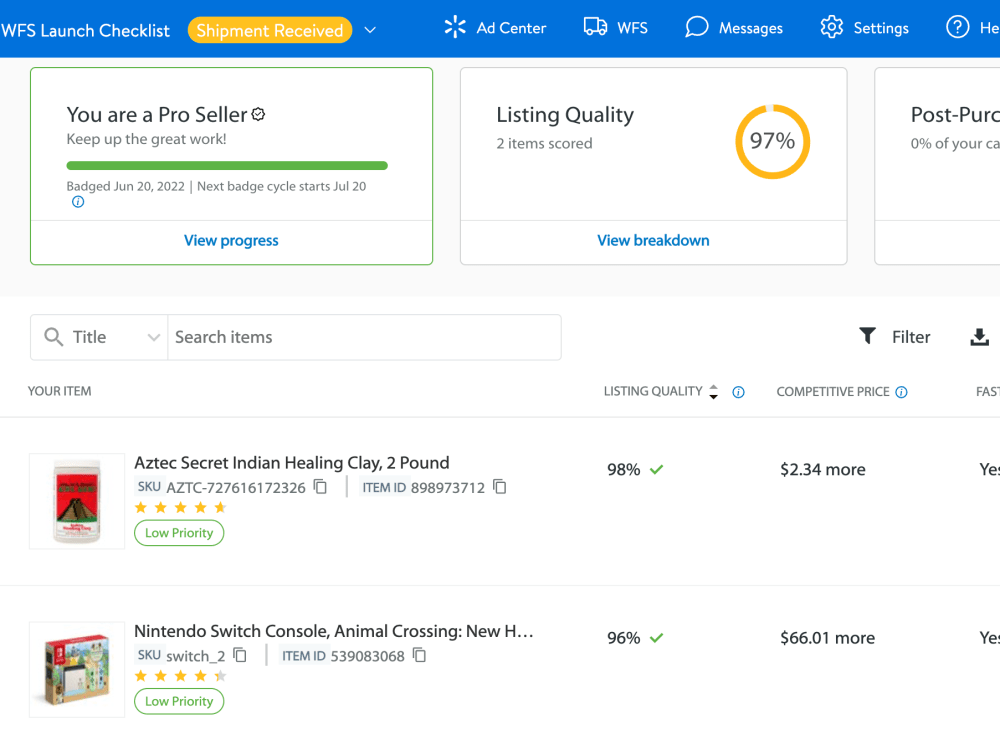Expand the WFS Launch Checklist chevron

coord(370,30)
